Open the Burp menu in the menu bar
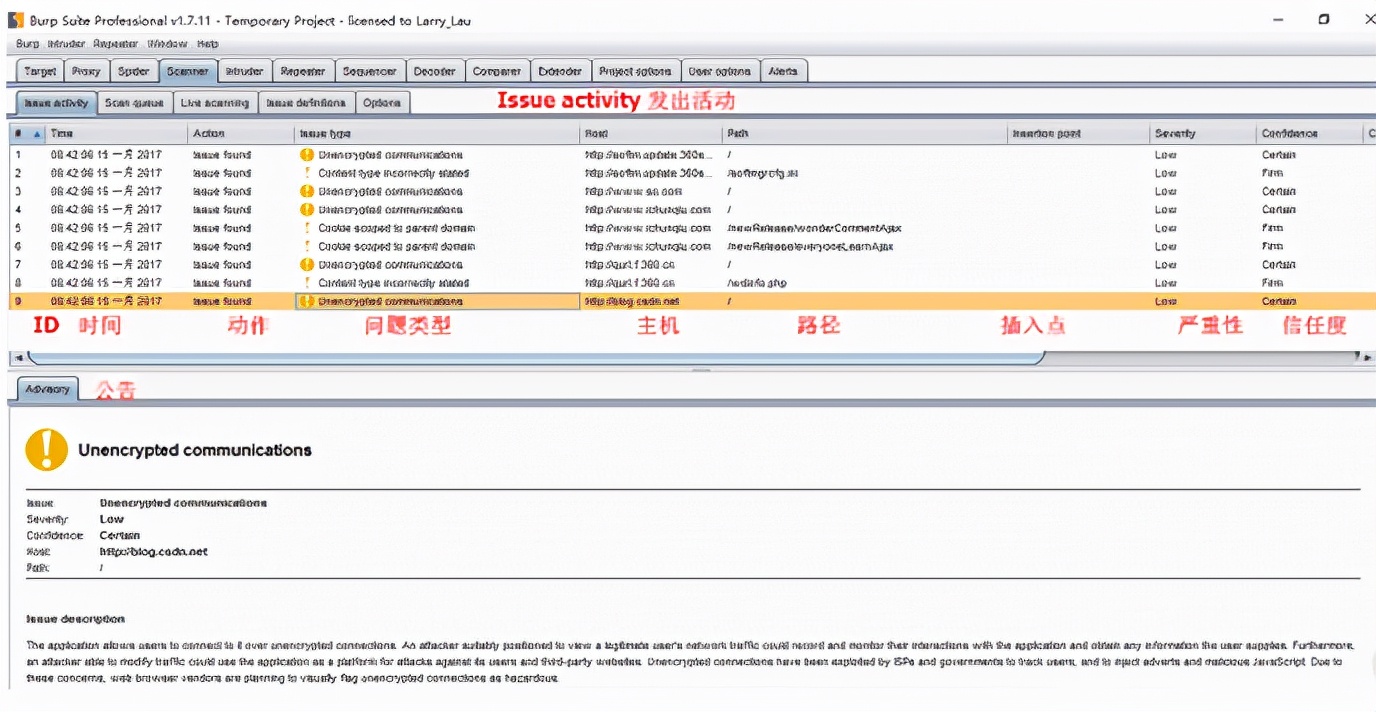1376x712 pixels. pos(27,44)
